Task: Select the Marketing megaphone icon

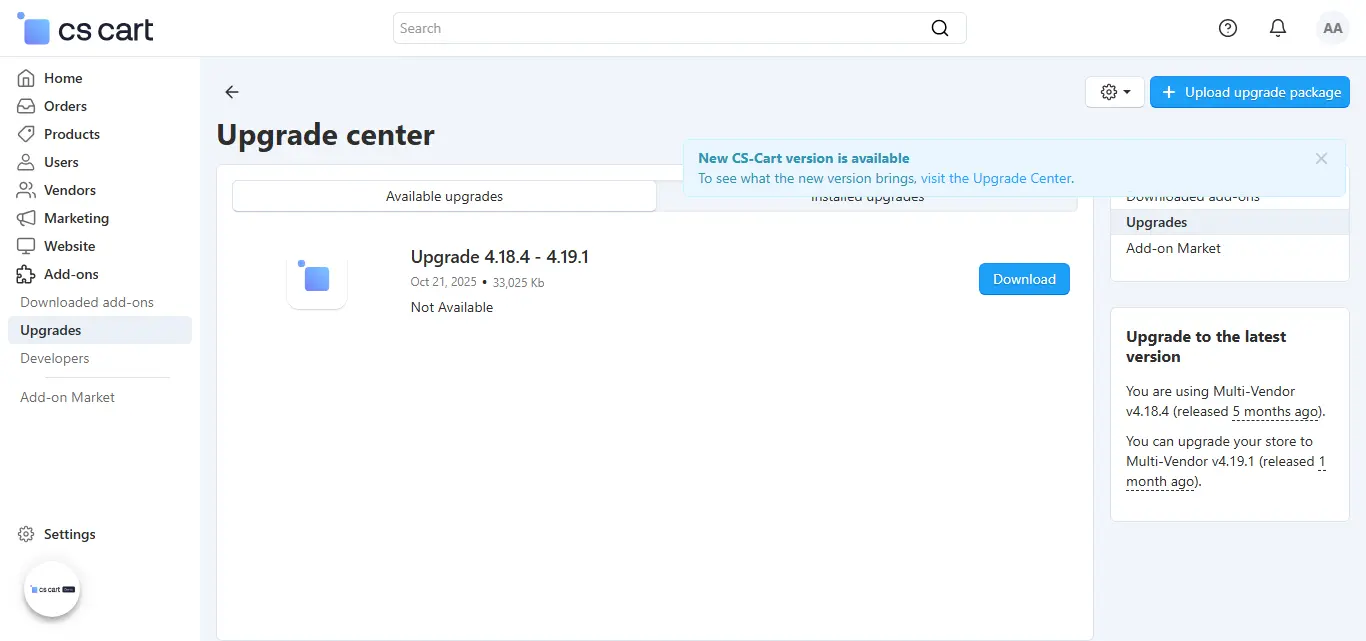Action: coord(27,218)
